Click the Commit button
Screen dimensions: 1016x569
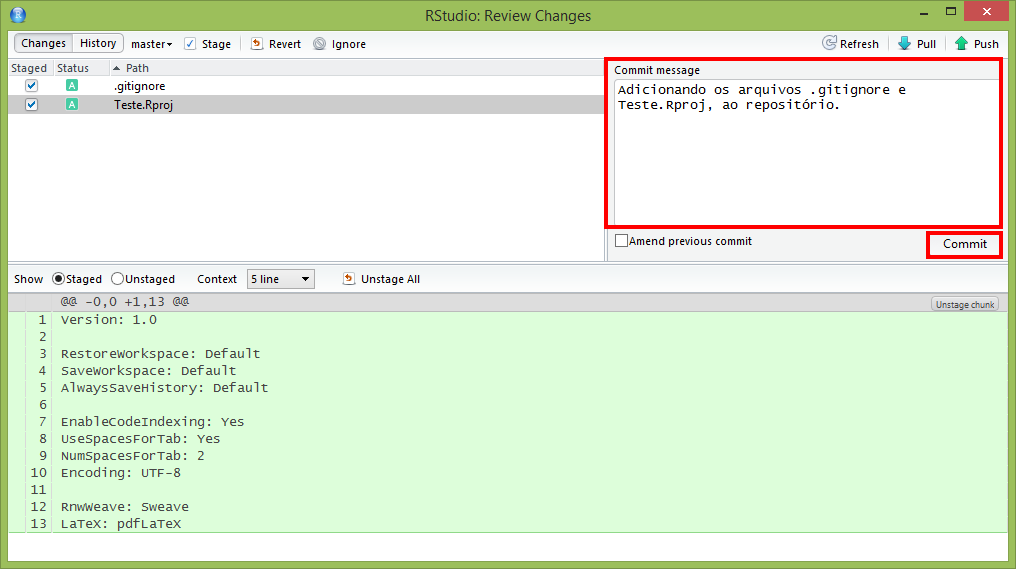pyautogui.click(x=964, y=244)
